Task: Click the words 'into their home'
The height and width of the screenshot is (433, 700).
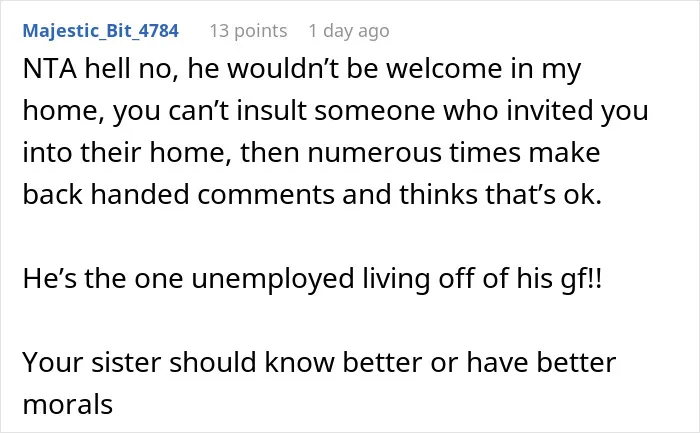Action: [124, 152]
